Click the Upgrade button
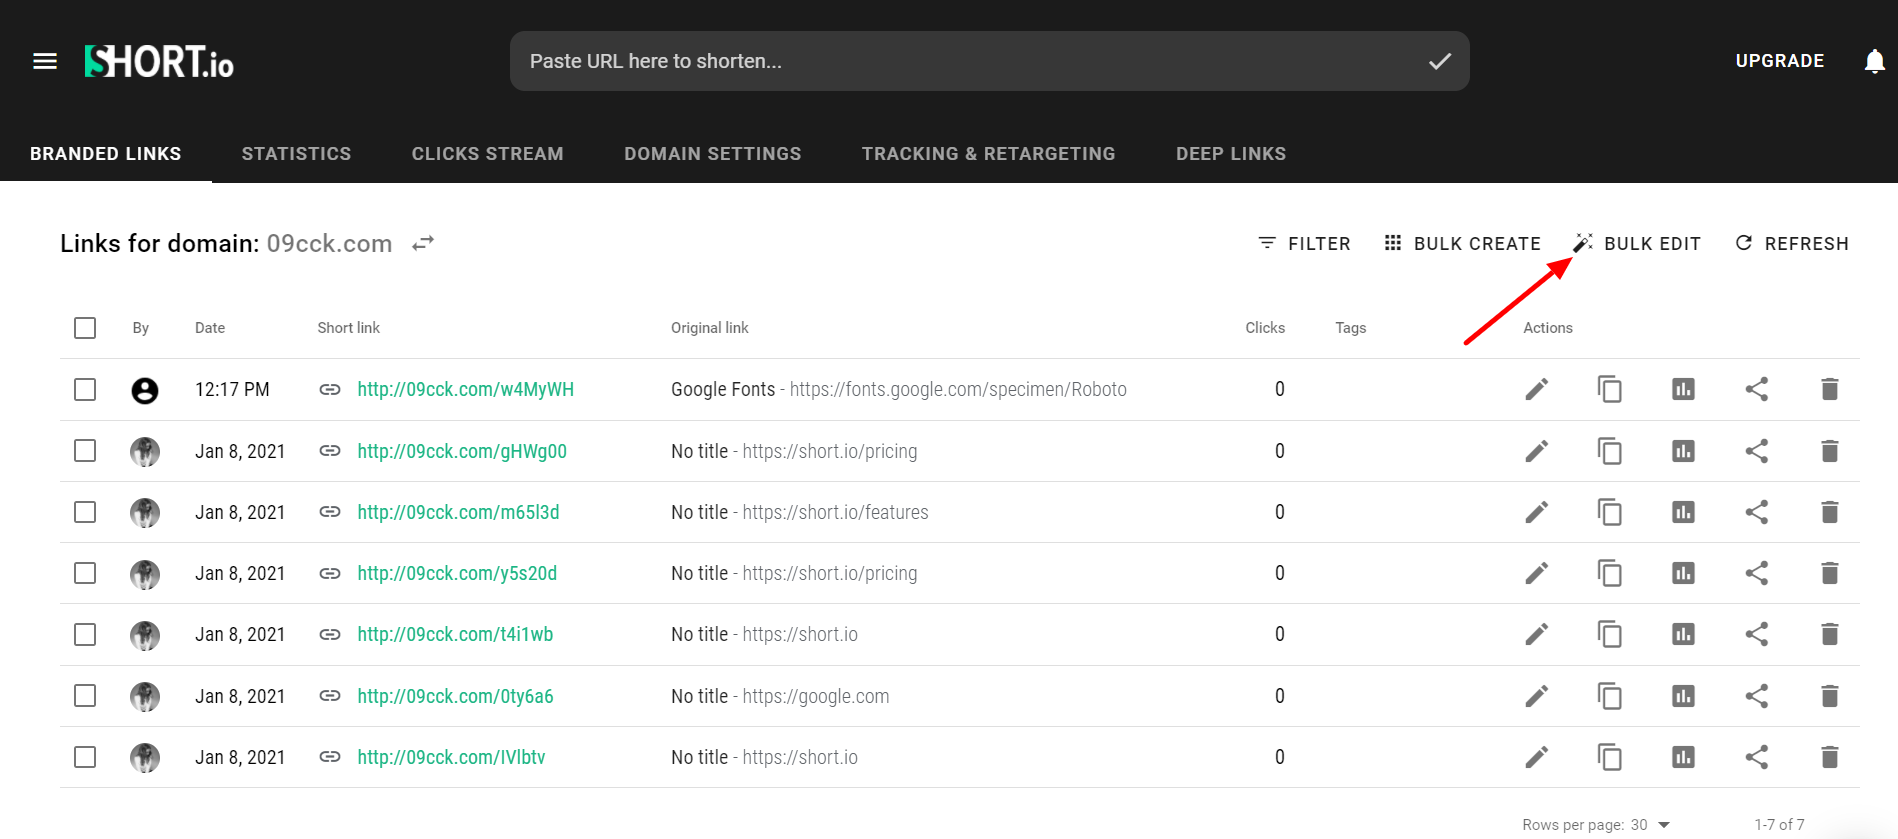The image size is (1898, 839). (1780, 61)
